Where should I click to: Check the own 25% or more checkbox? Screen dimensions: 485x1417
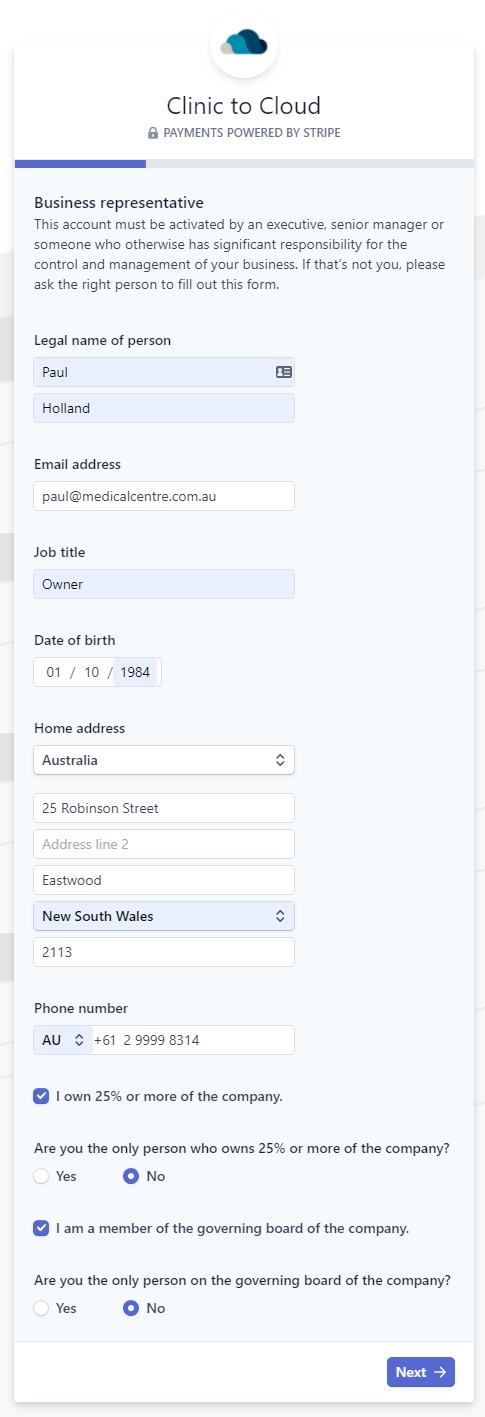[x=41, y=1096]
